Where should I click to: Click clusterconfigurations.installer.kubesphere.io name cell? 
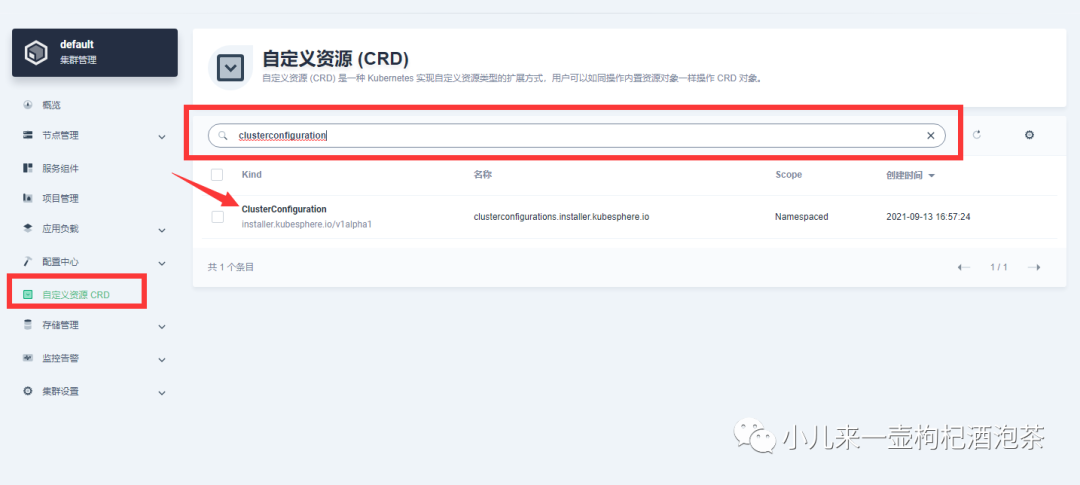[561, 216]
